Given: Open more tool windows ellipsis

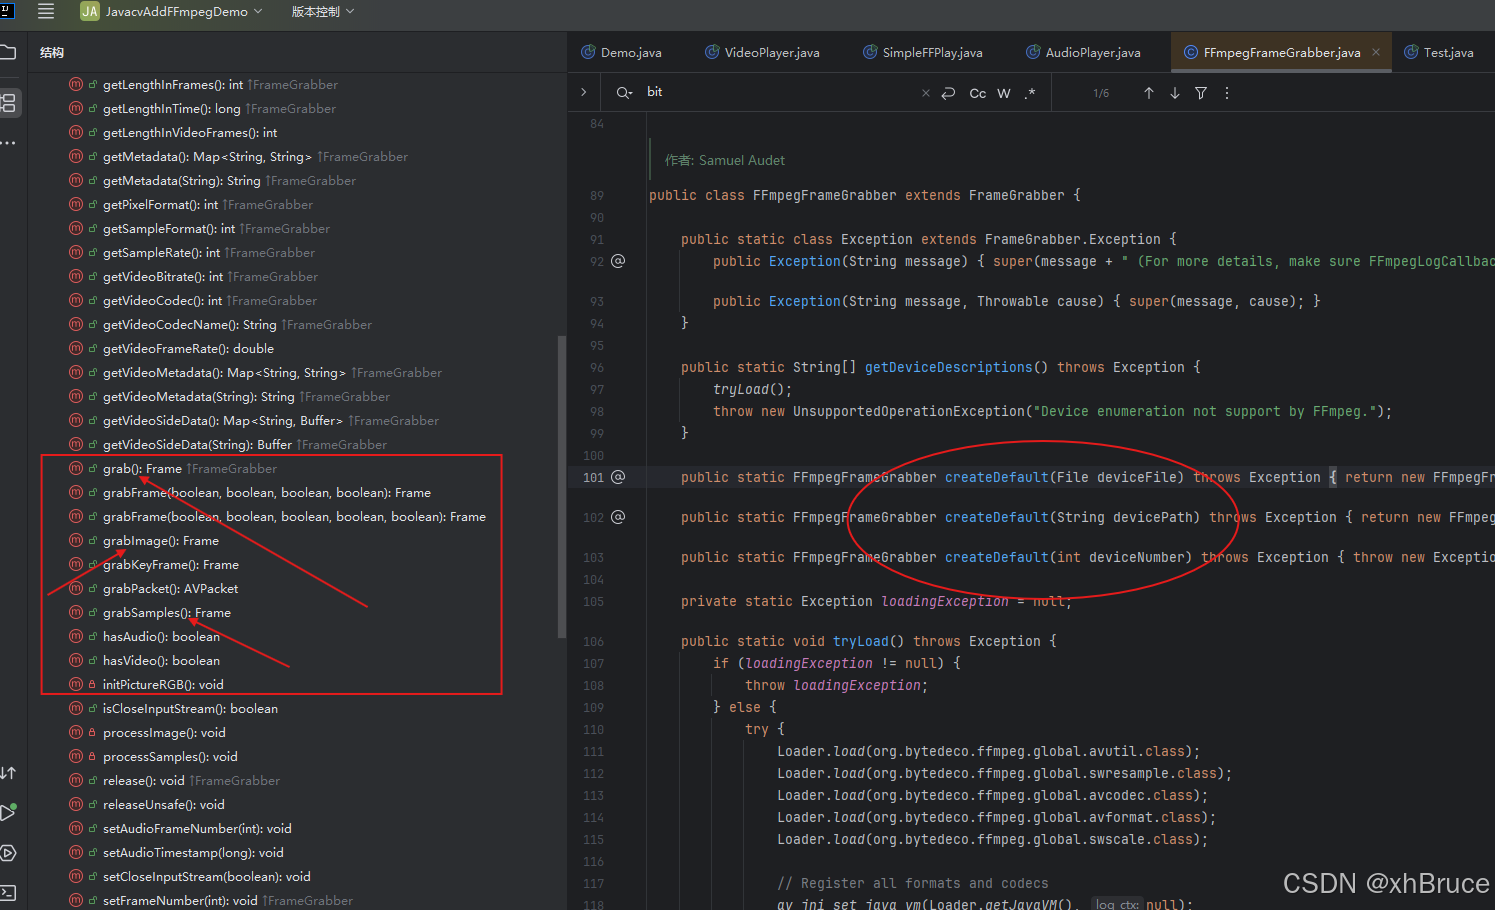Looking at the screenshot, I should [8, 143].
